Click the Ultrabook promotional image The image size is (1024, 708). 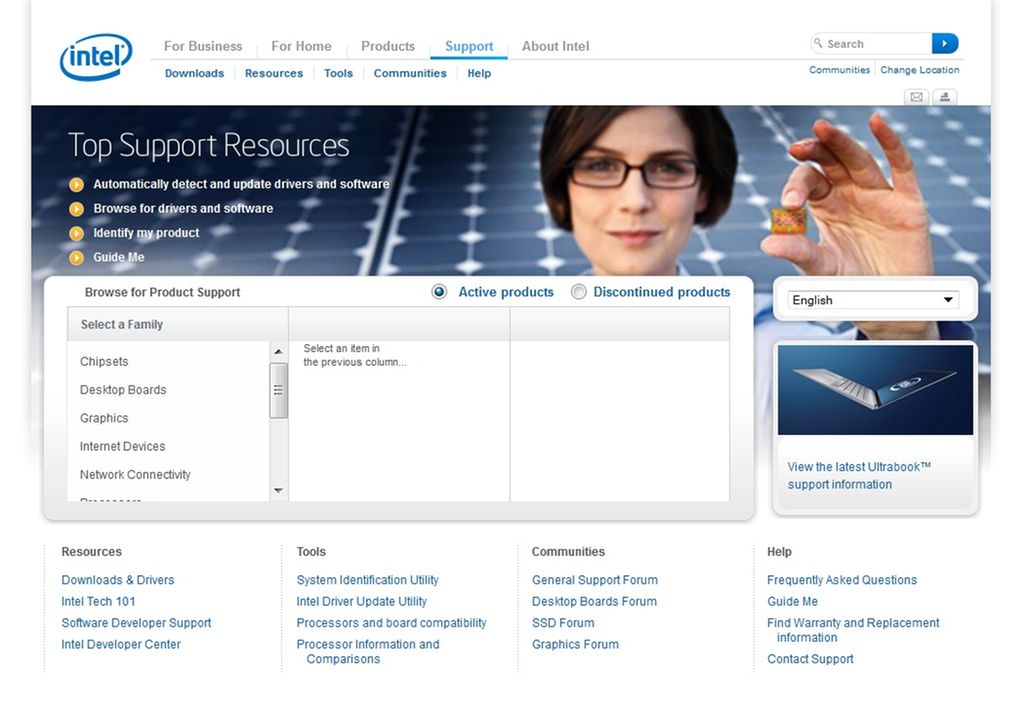[875, 390]
